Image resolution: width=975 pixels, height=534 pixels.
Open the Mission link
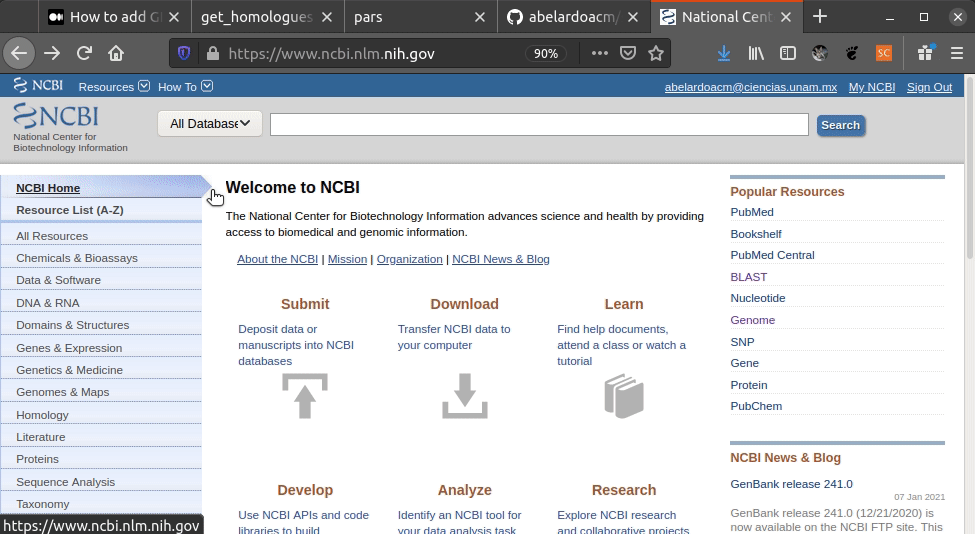pyautogui.click(x=347, y=259)
